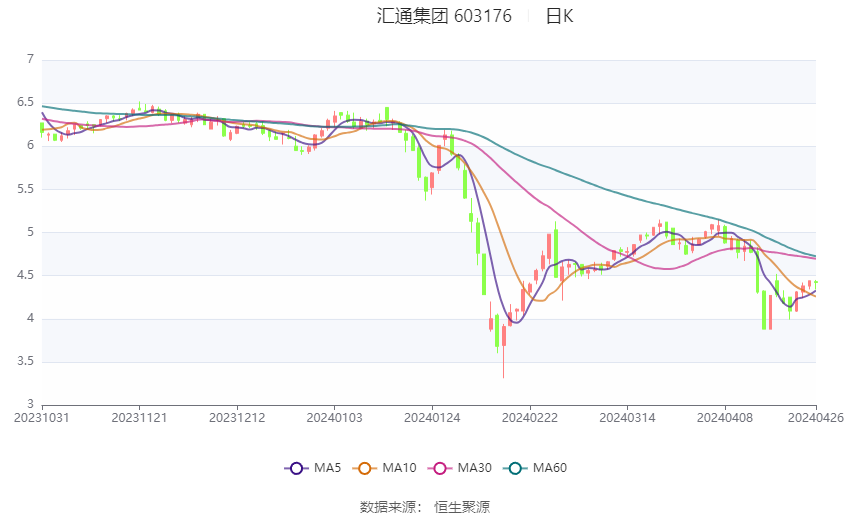Image resolution: width=850 pixels, height=517 pixels.
Task: Disable the MA60 line via its label
Action: [549, 468]
